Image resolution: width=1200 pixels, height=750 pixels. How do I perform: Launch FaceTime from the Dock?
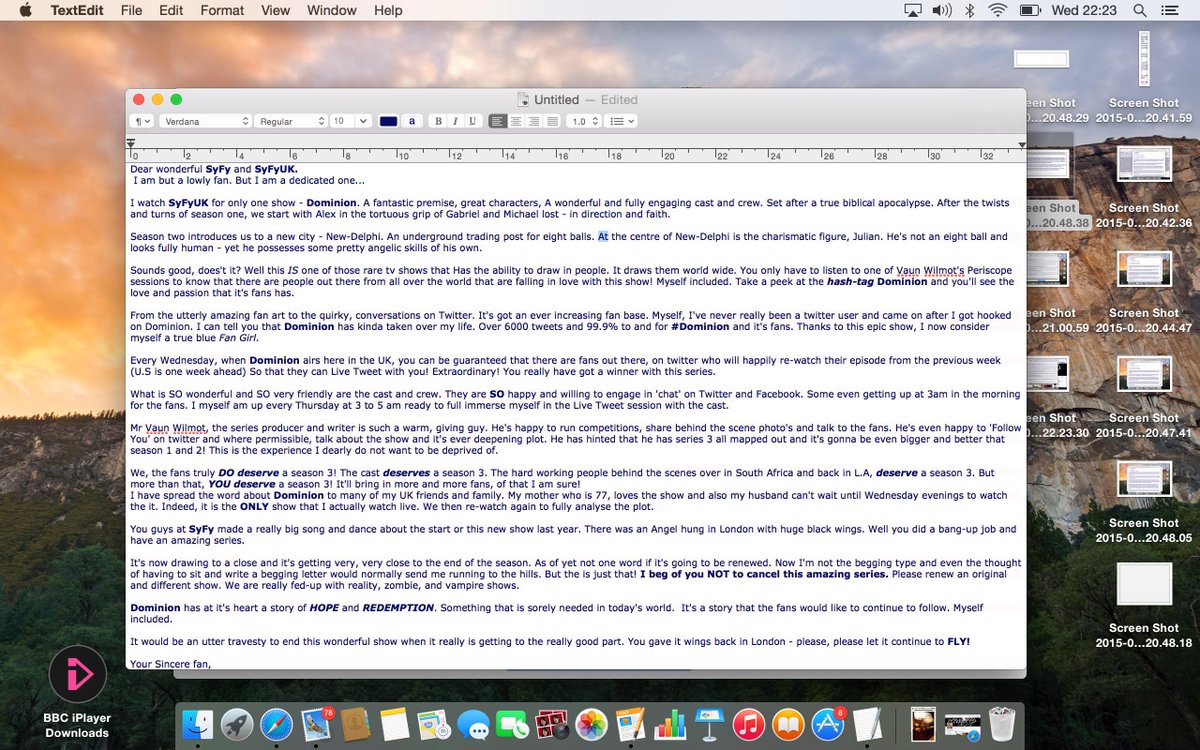(x=512, y=726)
